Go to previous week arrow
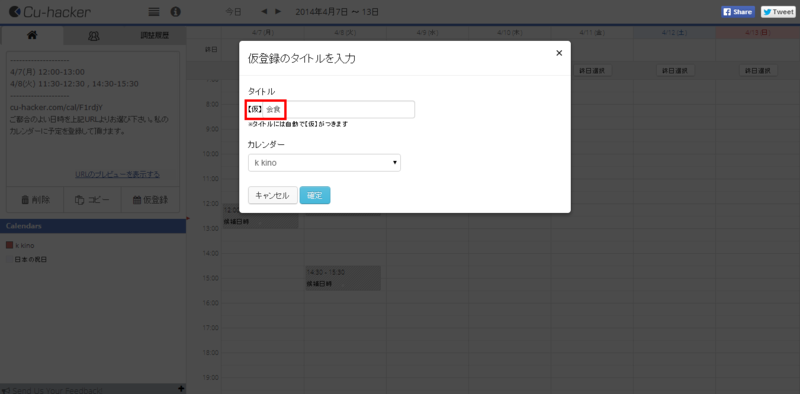The image size is (800, 394). (264, 11)
